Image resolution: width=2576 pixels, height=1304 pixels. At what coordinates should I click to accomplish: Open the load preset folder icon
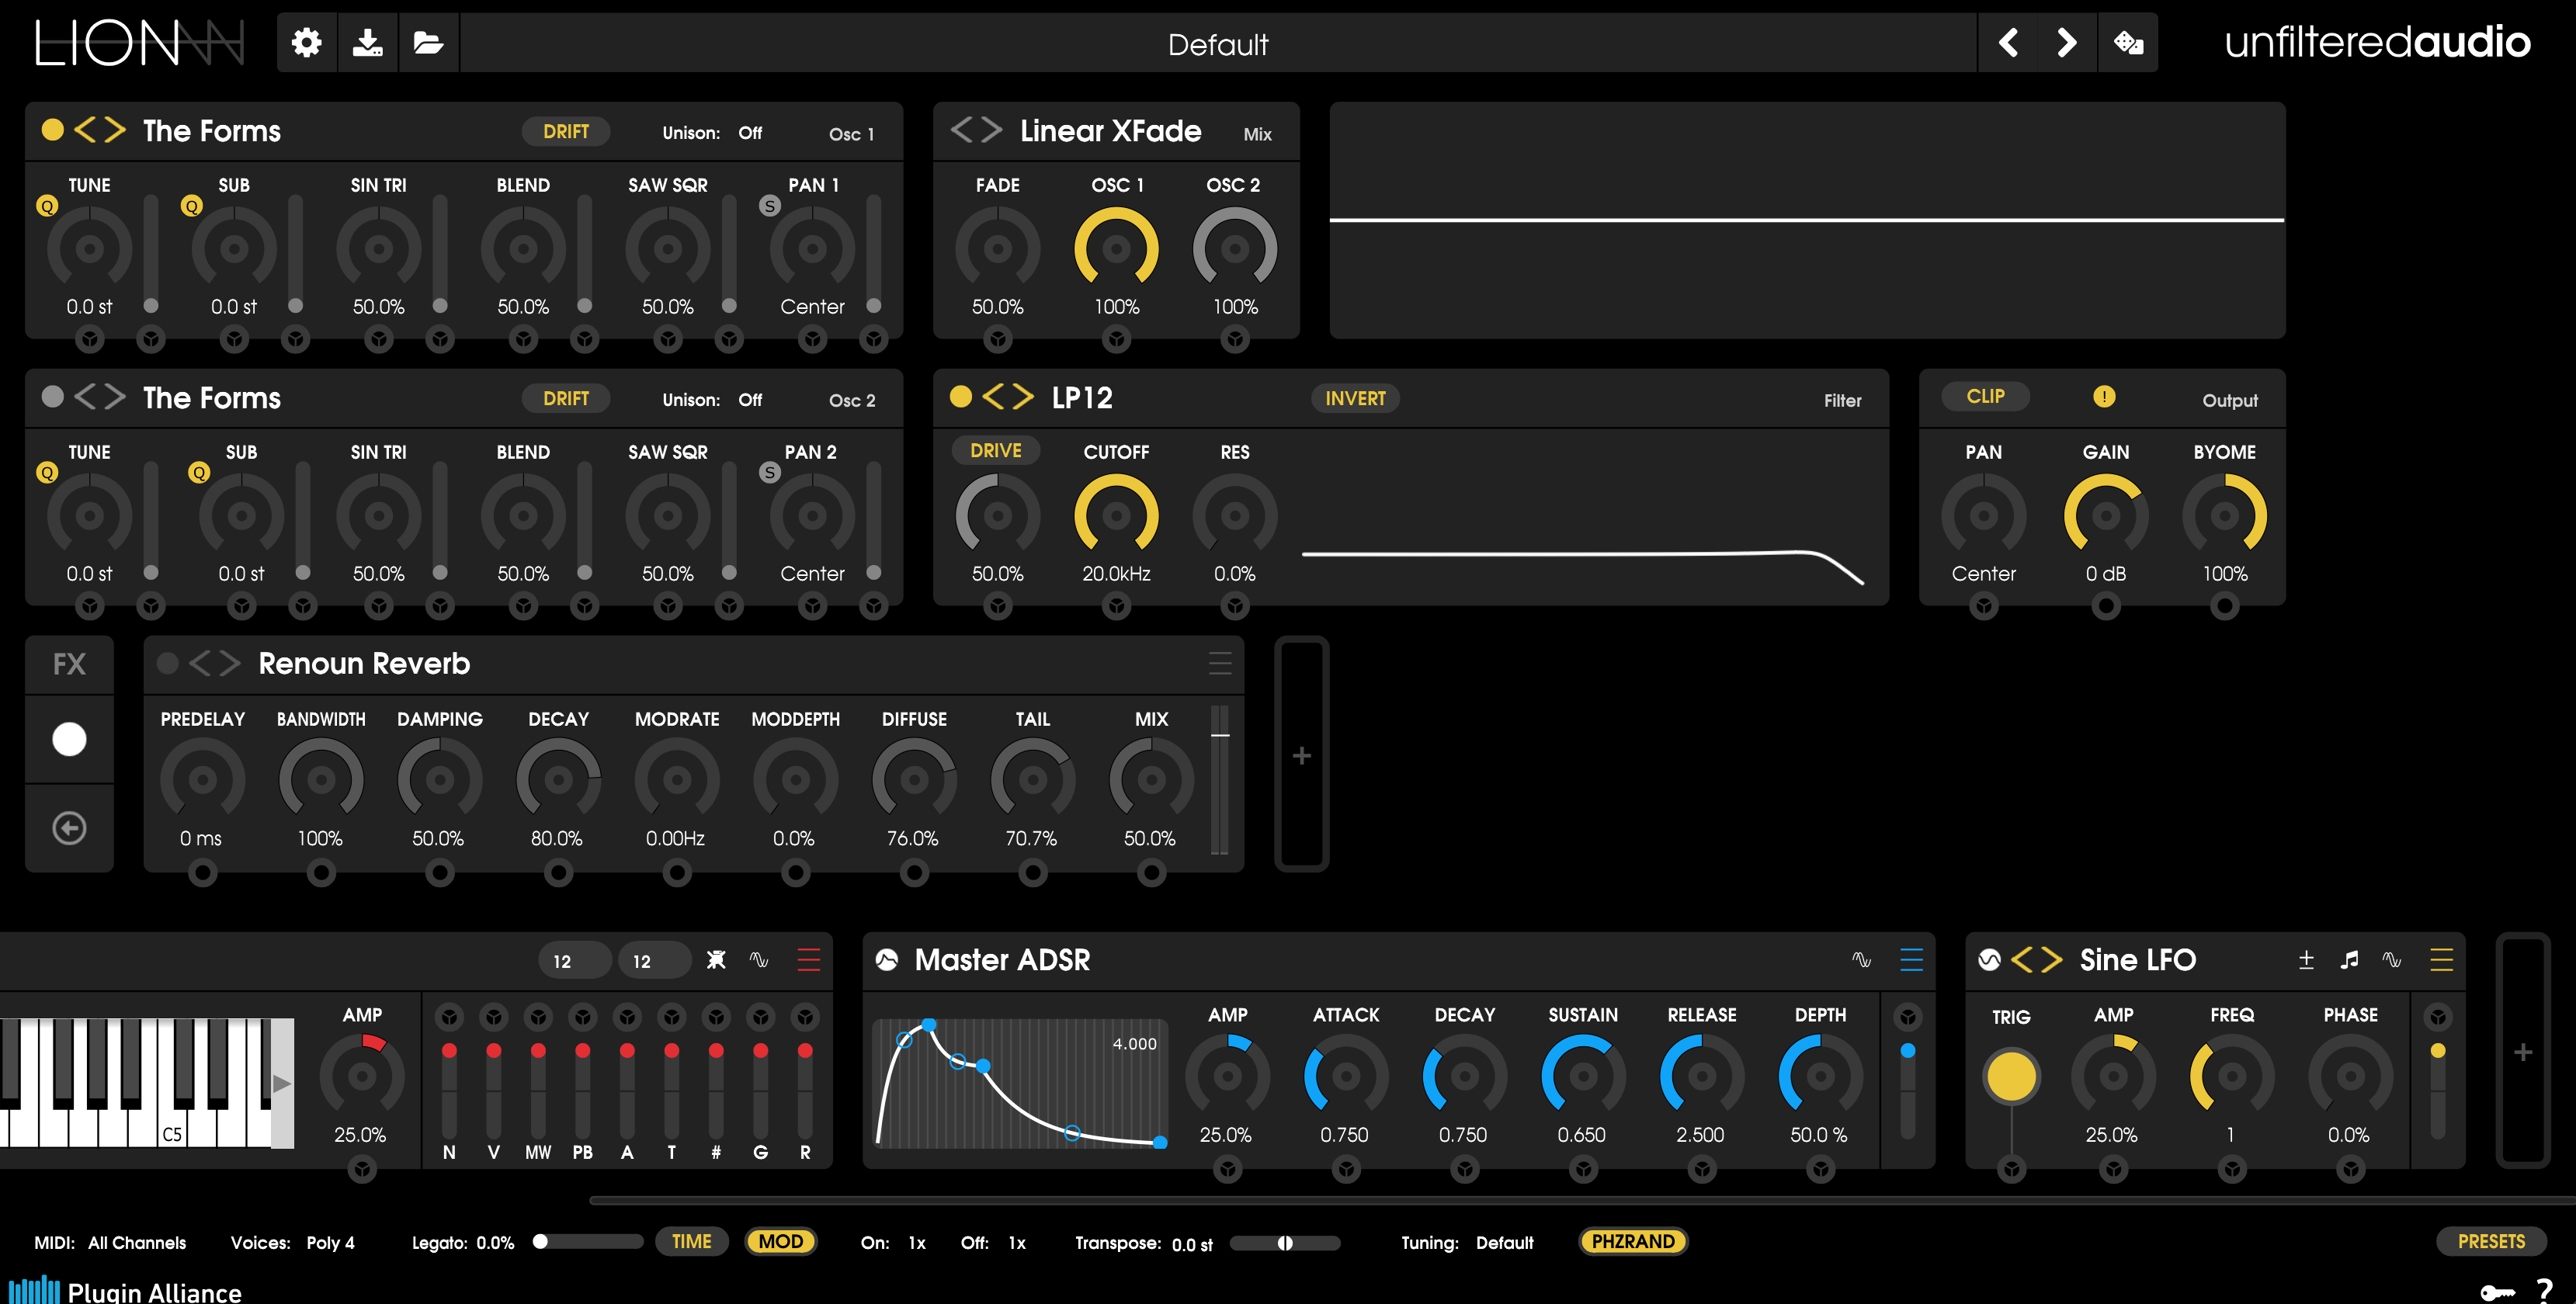tap(428, 43)
